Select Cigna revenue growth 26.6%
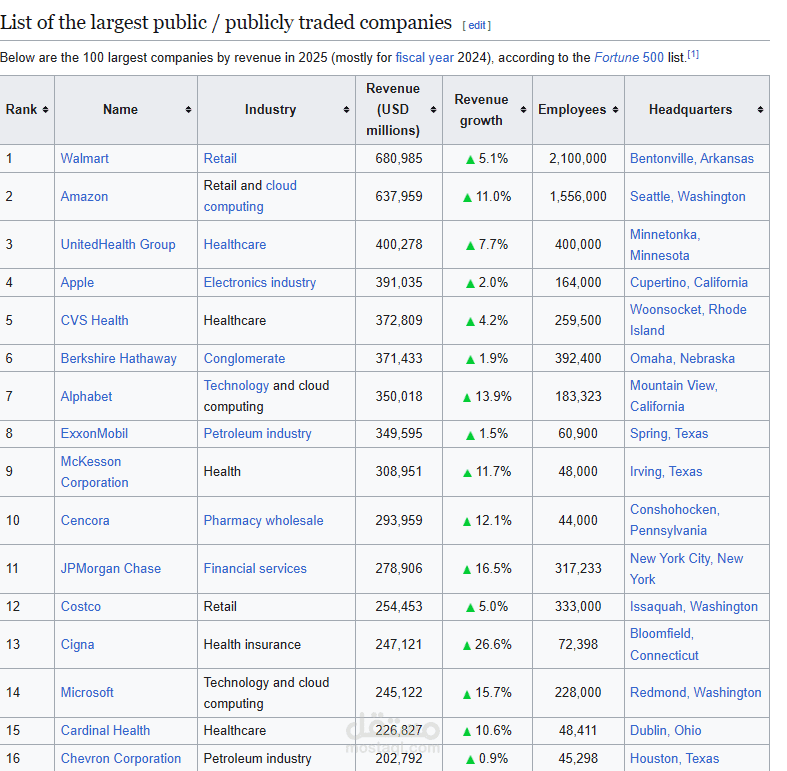 [x=493, y=645]
